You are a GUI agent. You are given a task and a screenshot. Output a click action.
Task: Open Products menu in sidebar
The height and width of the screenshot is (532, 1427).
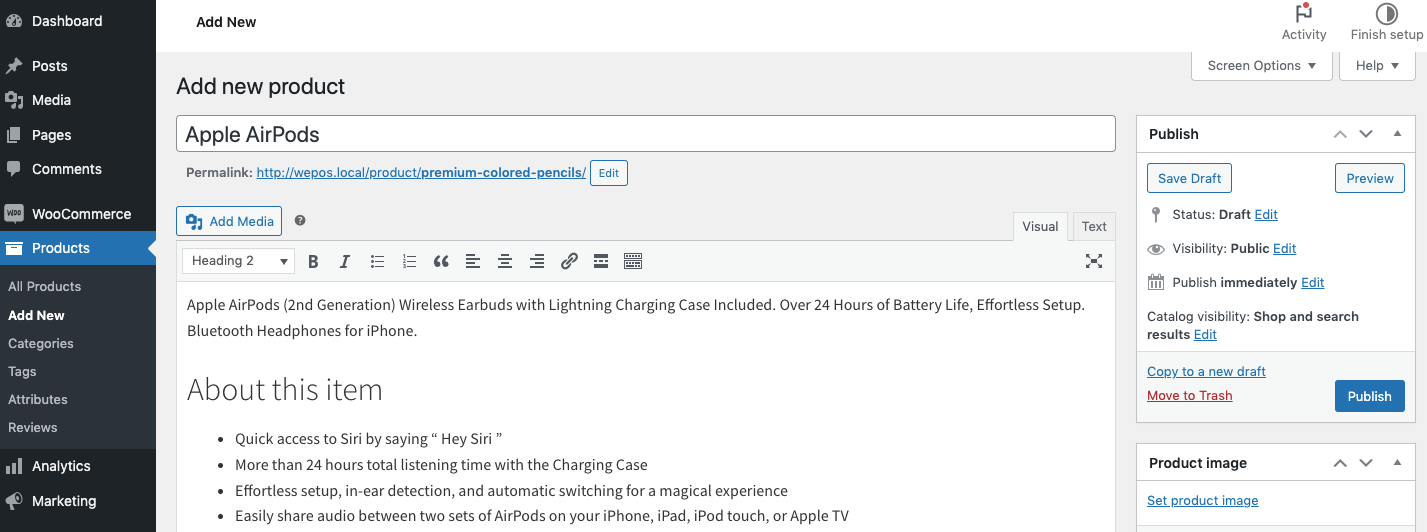(x=78, y=248)
